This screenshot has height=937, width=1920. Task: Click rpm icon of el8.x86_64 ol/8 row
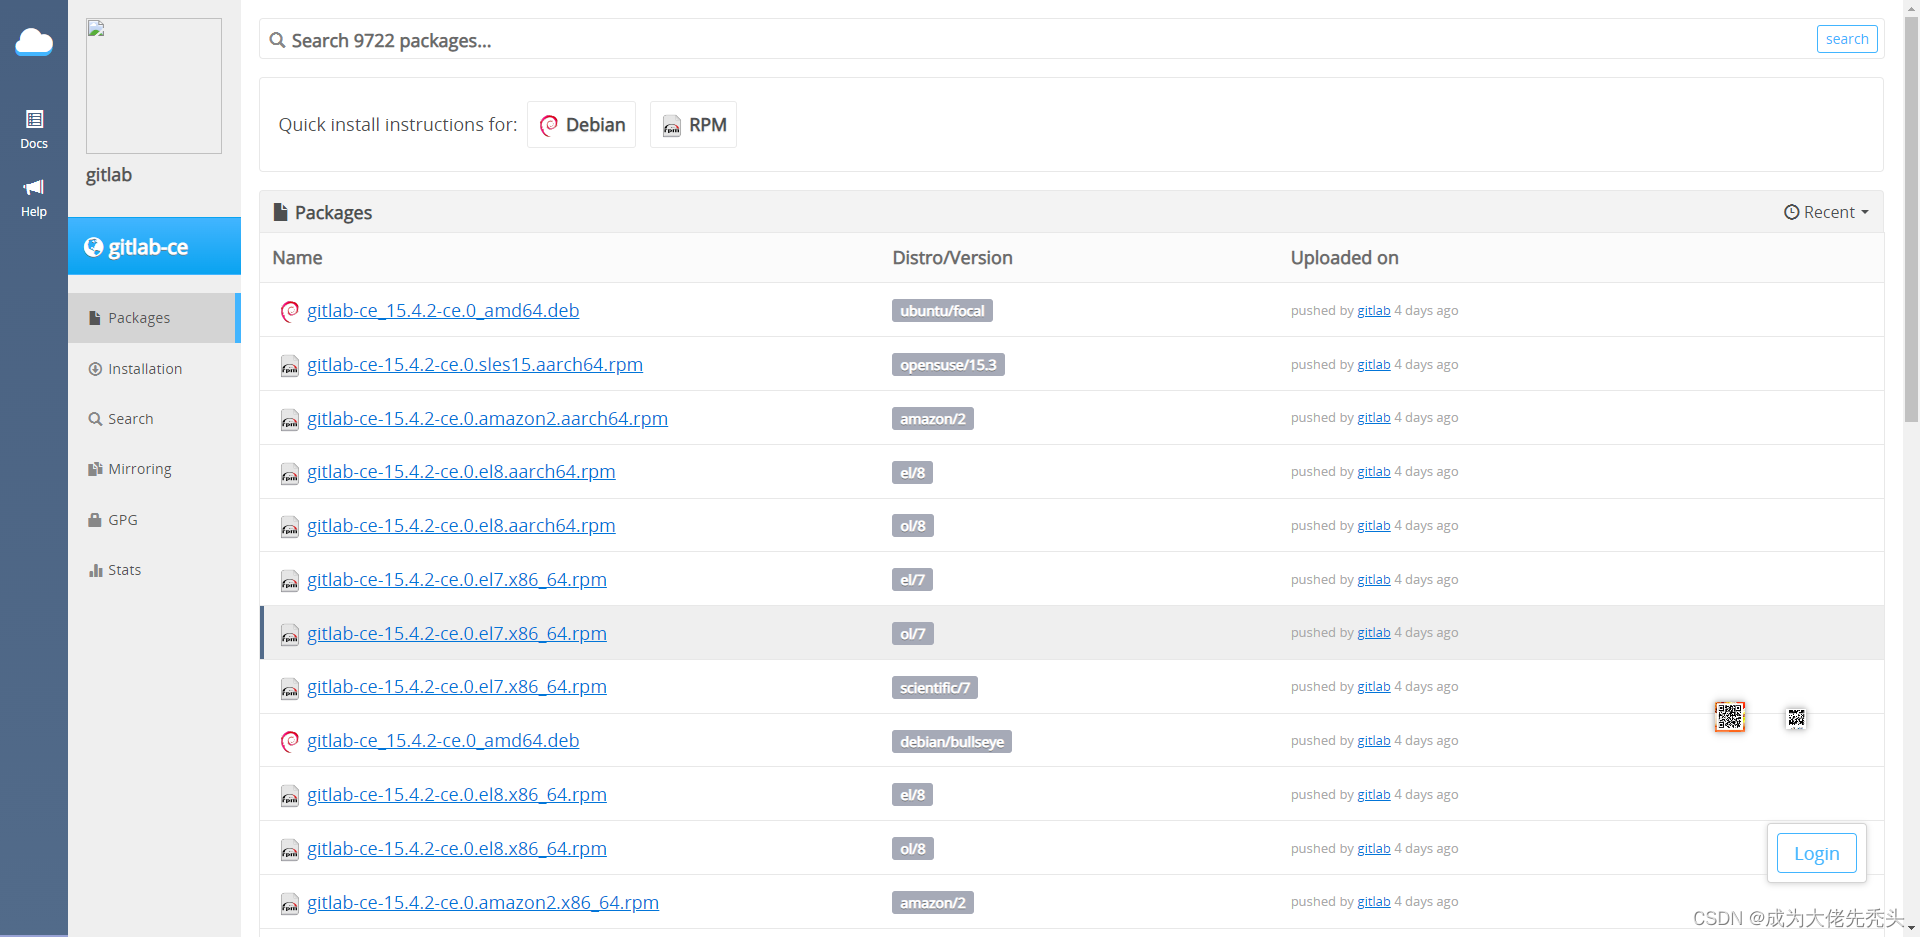point(290,849)
